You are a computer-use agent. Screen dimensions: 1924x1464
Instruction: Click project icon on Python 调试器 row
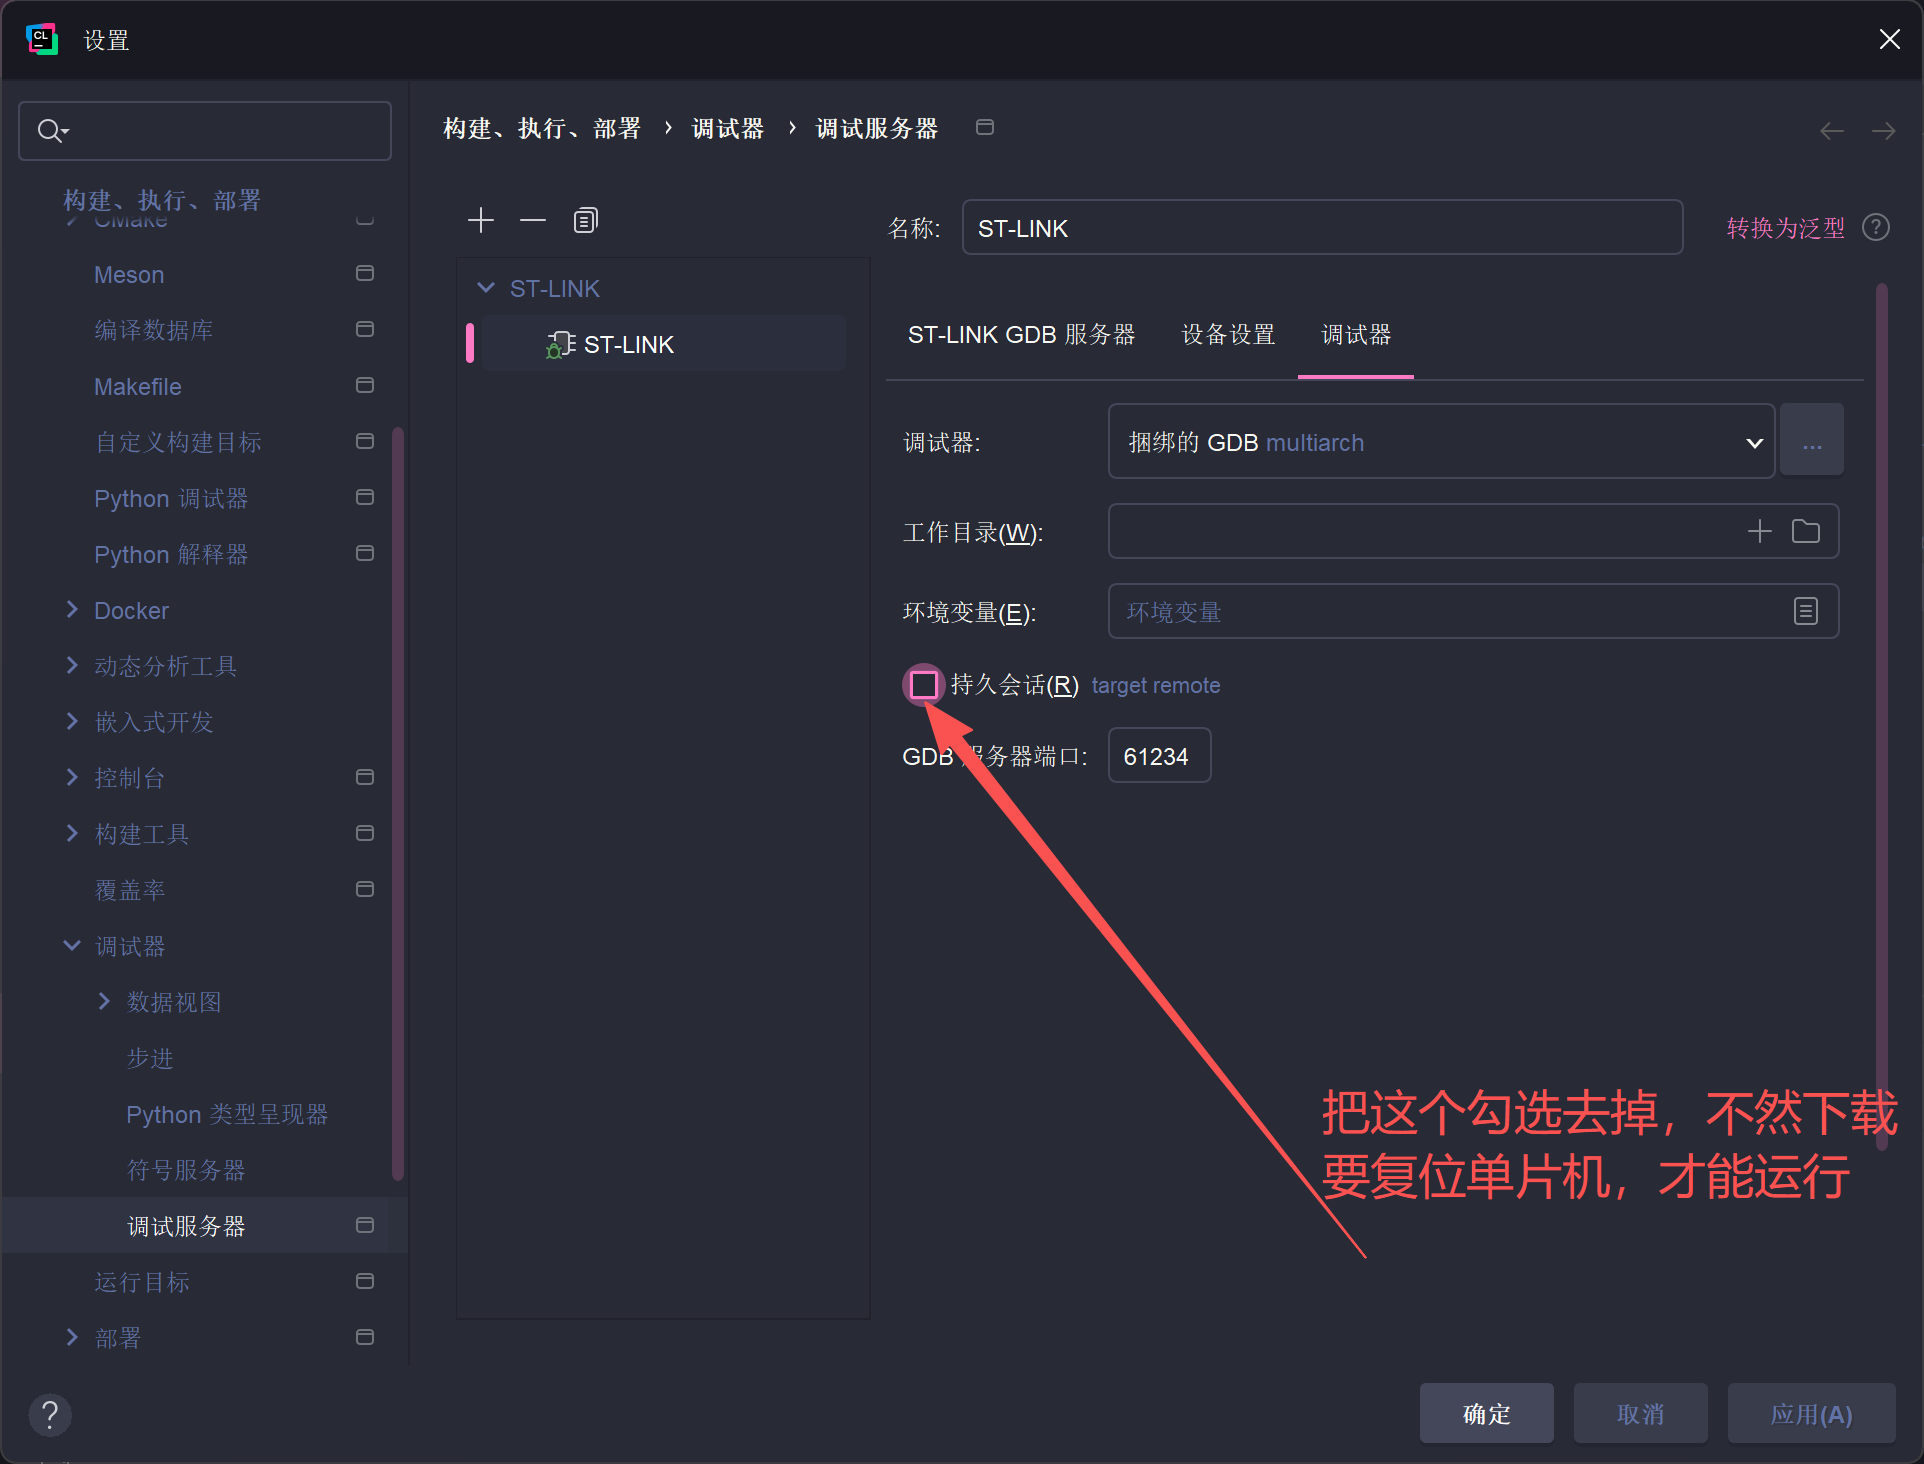tap(365, 497)
